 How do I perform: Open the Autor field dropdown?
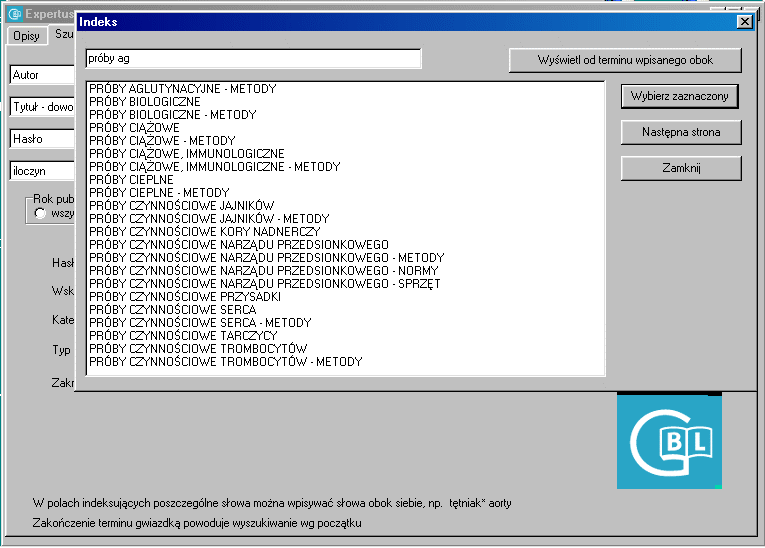[x=42, y=75]
